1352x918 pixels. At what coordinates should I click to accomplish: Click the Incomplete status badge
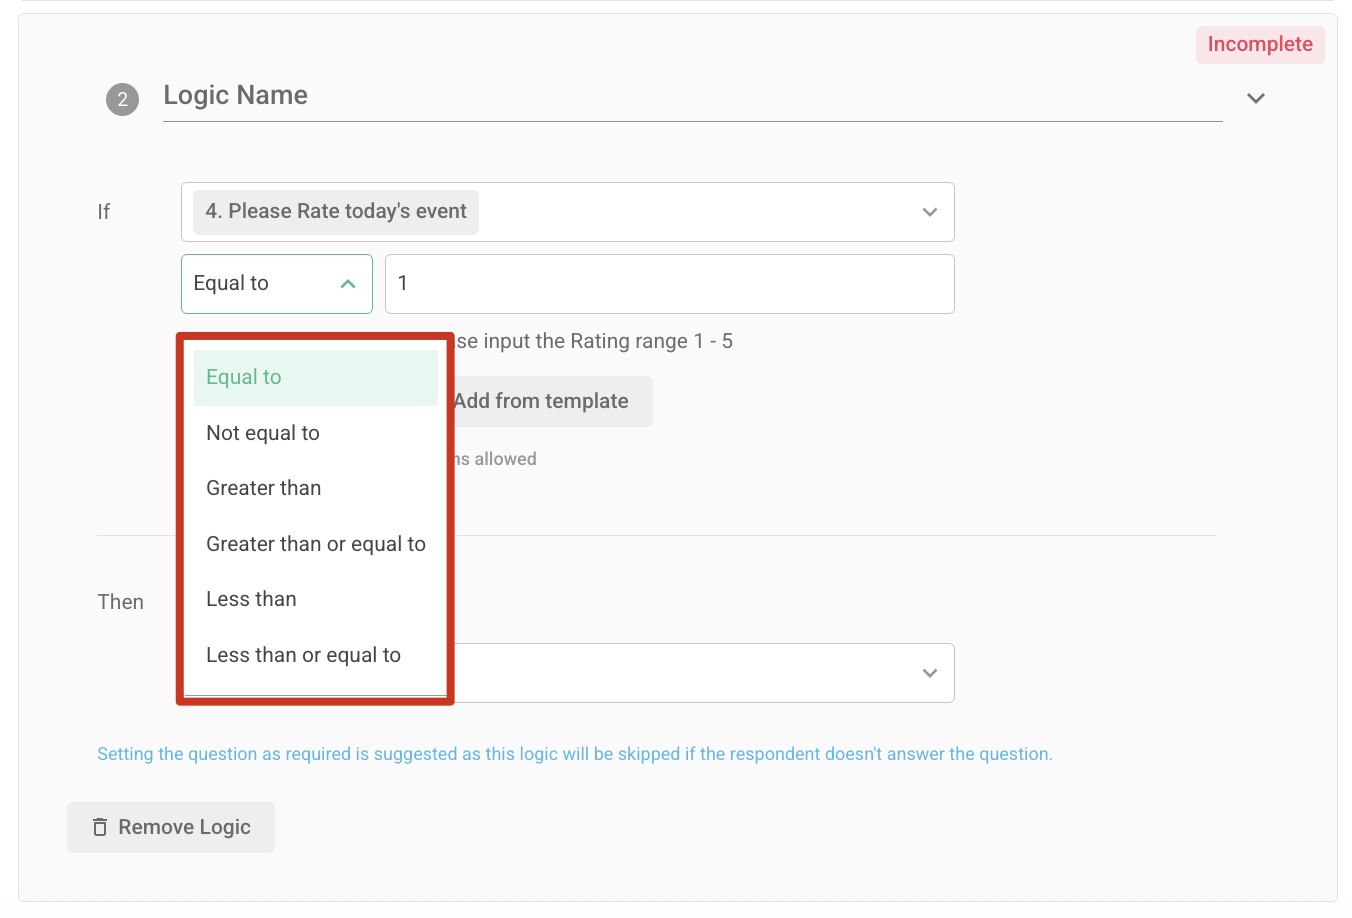click(1260, 44)
